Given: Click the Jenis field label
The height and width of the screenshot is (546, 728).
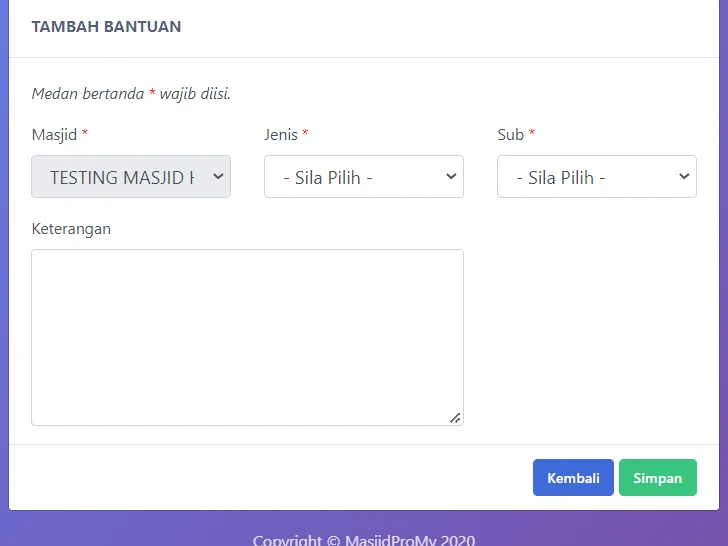Looking at the screenshot, I should coord(281,135).
